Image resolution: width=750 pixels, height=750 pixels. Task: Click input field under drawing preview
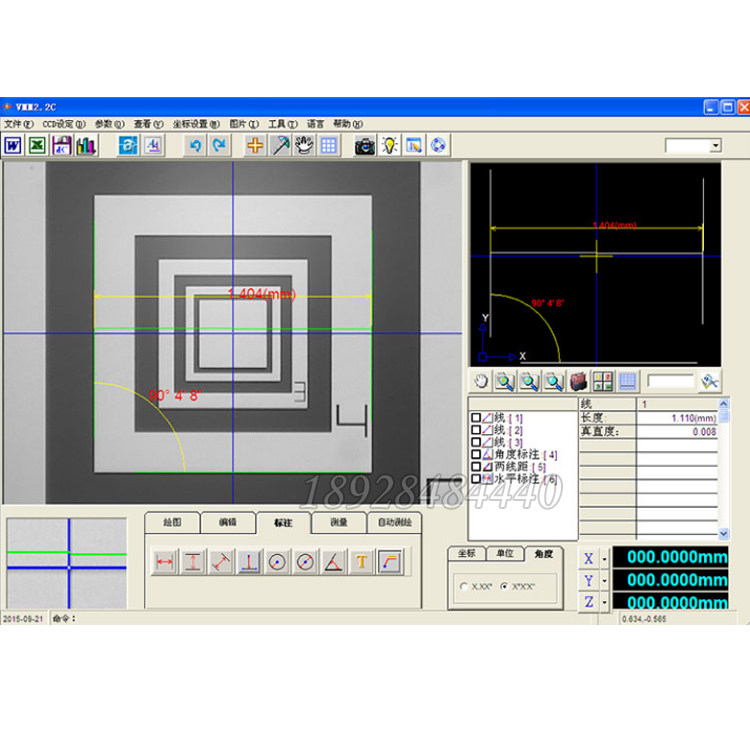(671, 381)
